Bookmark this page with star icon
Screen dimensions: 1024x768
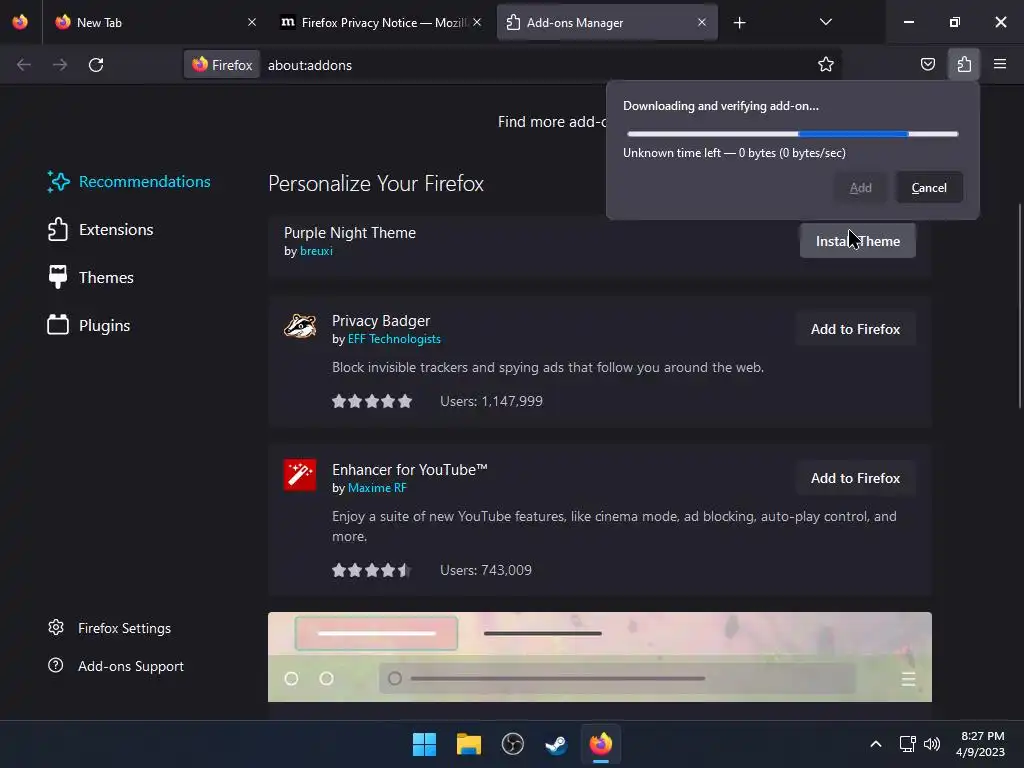click(x=825, y=65)
